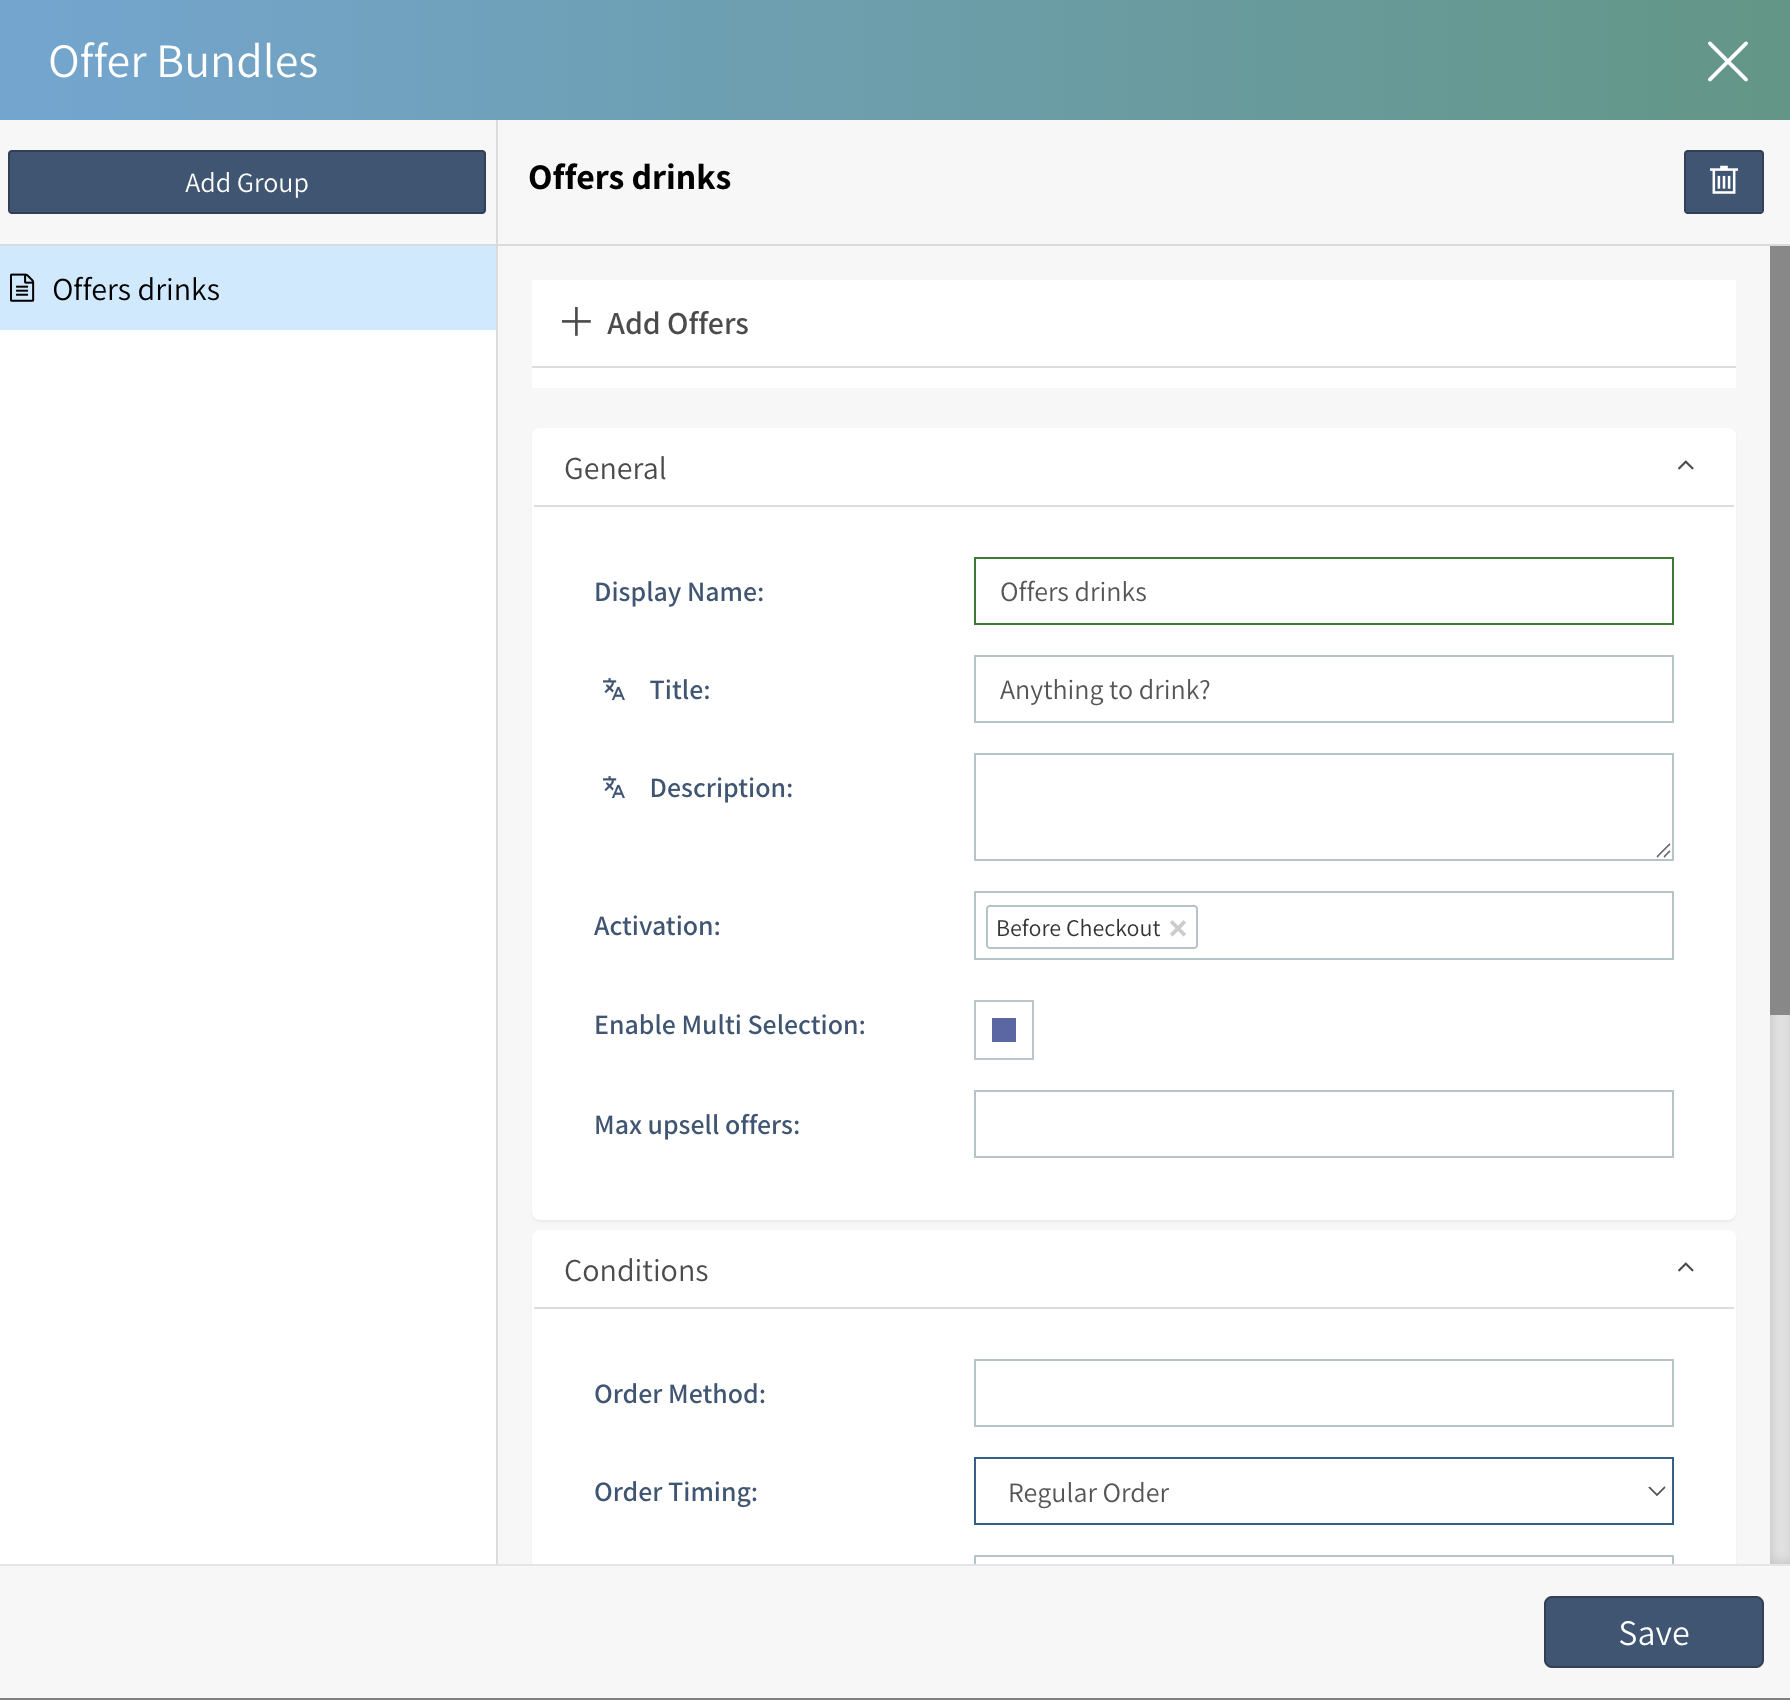This screenshot has height=1700, width=1790.
Task: Click the Order Timing label
Action: [676, 1492]
